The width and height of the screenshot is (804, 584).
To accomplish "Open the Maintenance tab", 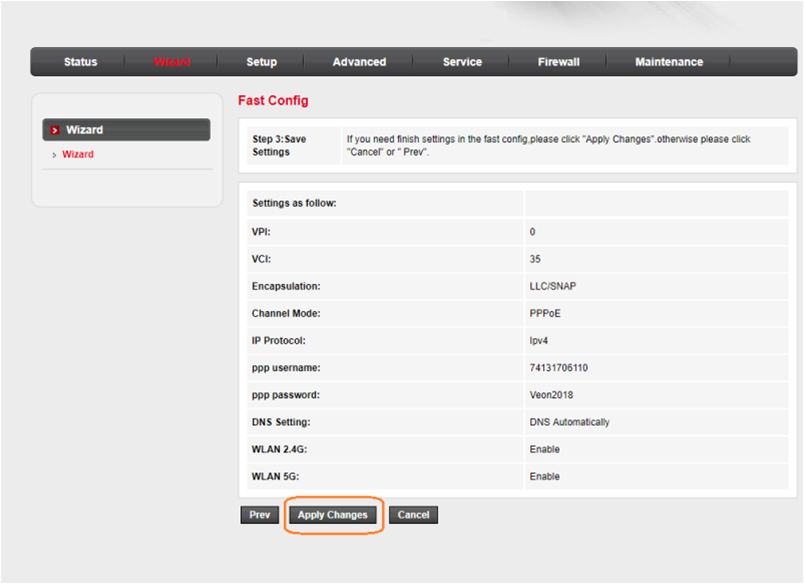I will [668, 62].
